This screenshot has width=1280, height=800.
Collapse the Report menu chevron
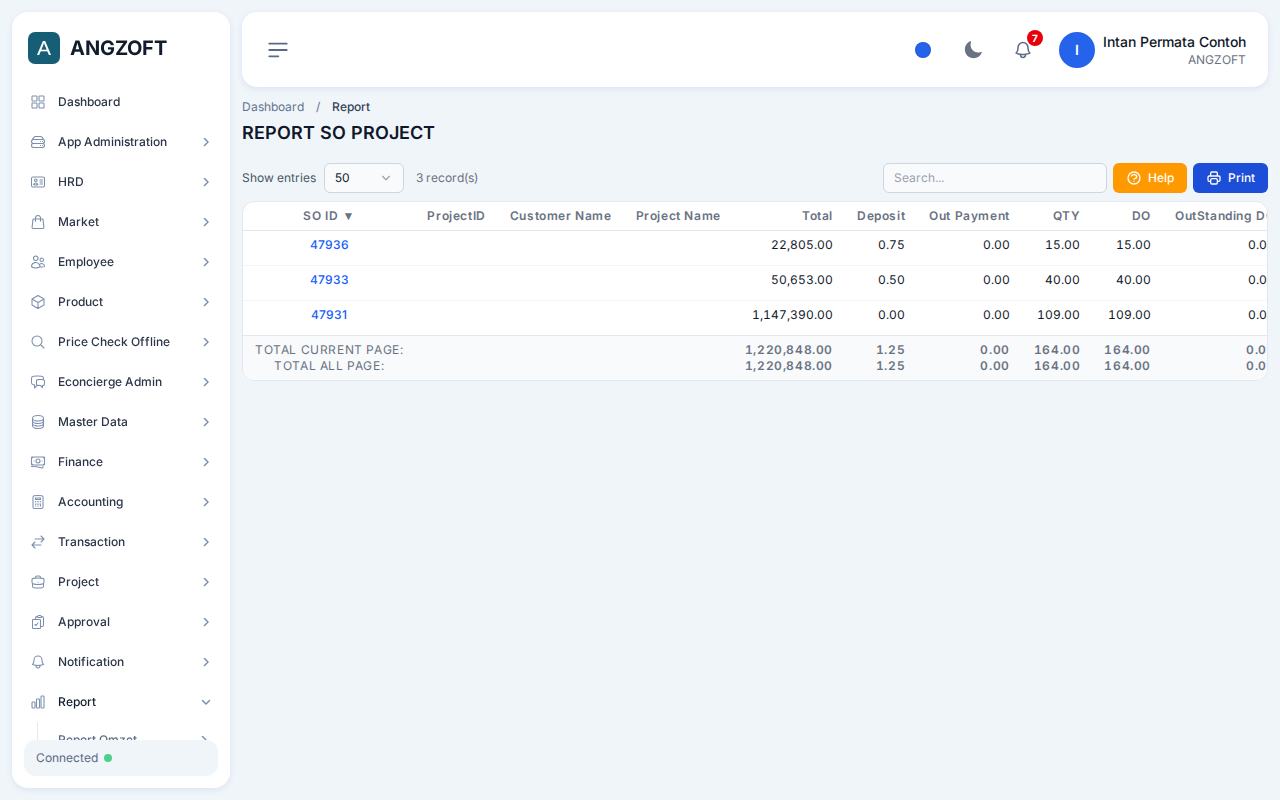(x=206, y=702)
